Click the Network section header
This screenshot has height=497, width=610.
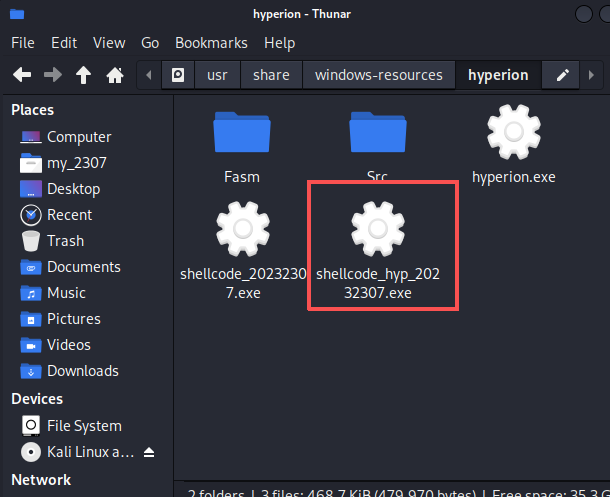(x=41, y=480)
